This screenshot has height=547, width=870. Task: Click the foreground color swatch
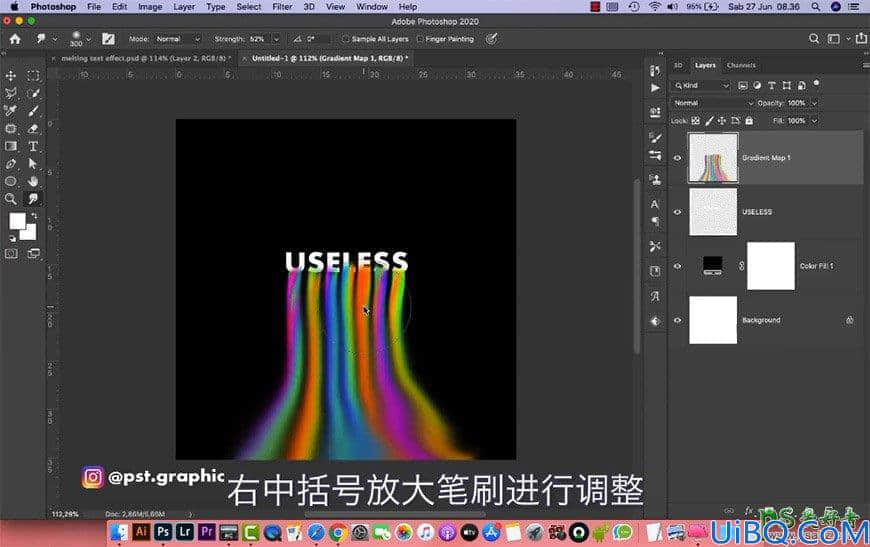coord(17,221)
